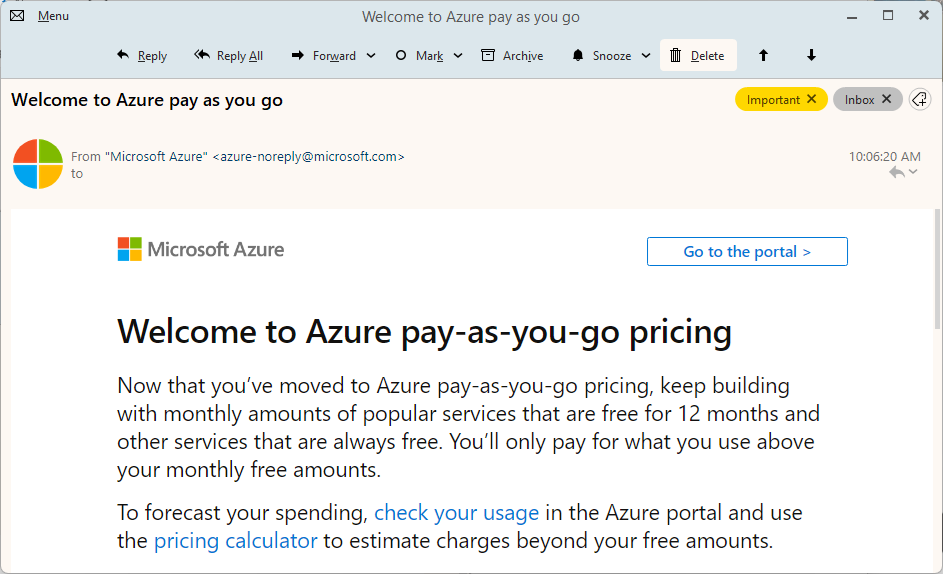Viewport: 943px width, 574px height.
Task: Forward this message
Action: pos(324,56)
